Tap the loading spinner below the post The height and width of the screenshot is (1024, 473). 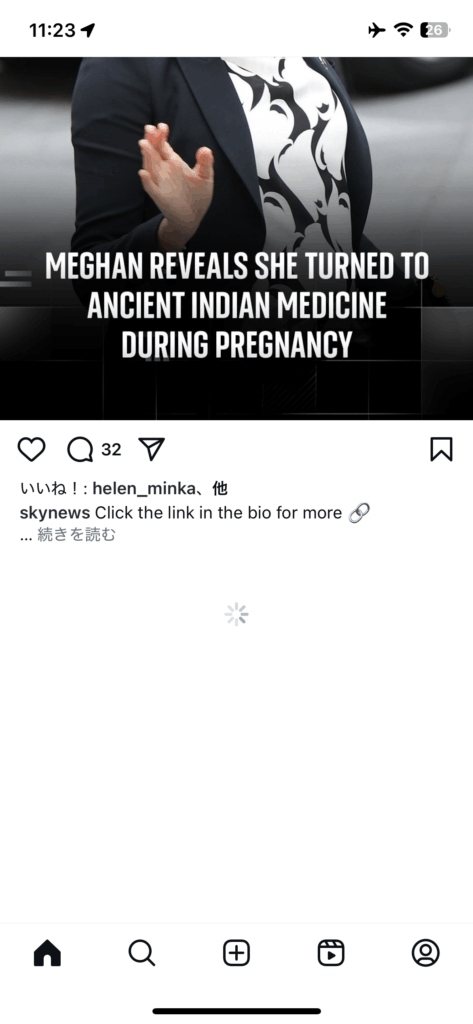coord(236,615)
